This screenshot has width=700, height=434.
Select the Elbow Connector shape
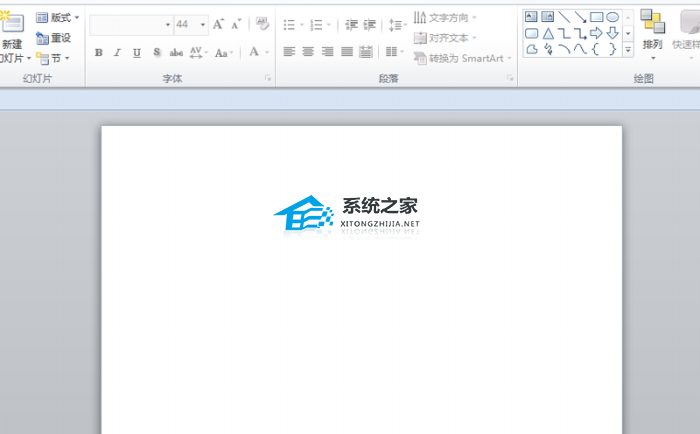564,33
